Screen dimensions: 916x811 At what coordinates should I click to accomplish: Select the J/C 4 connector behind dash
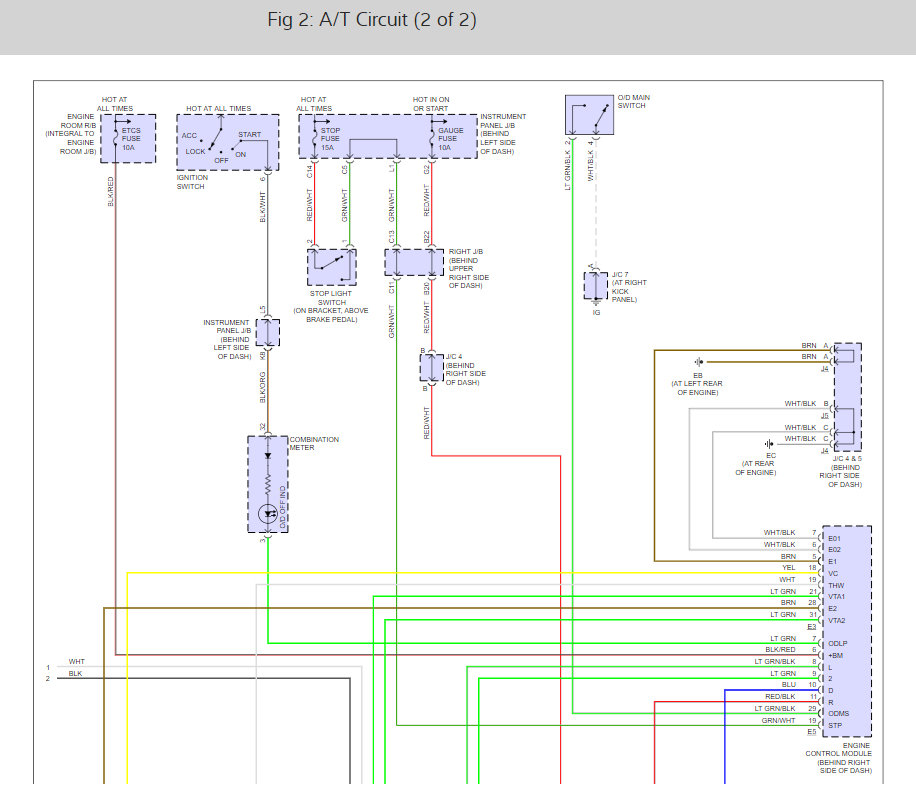click(x=430, y=368)
